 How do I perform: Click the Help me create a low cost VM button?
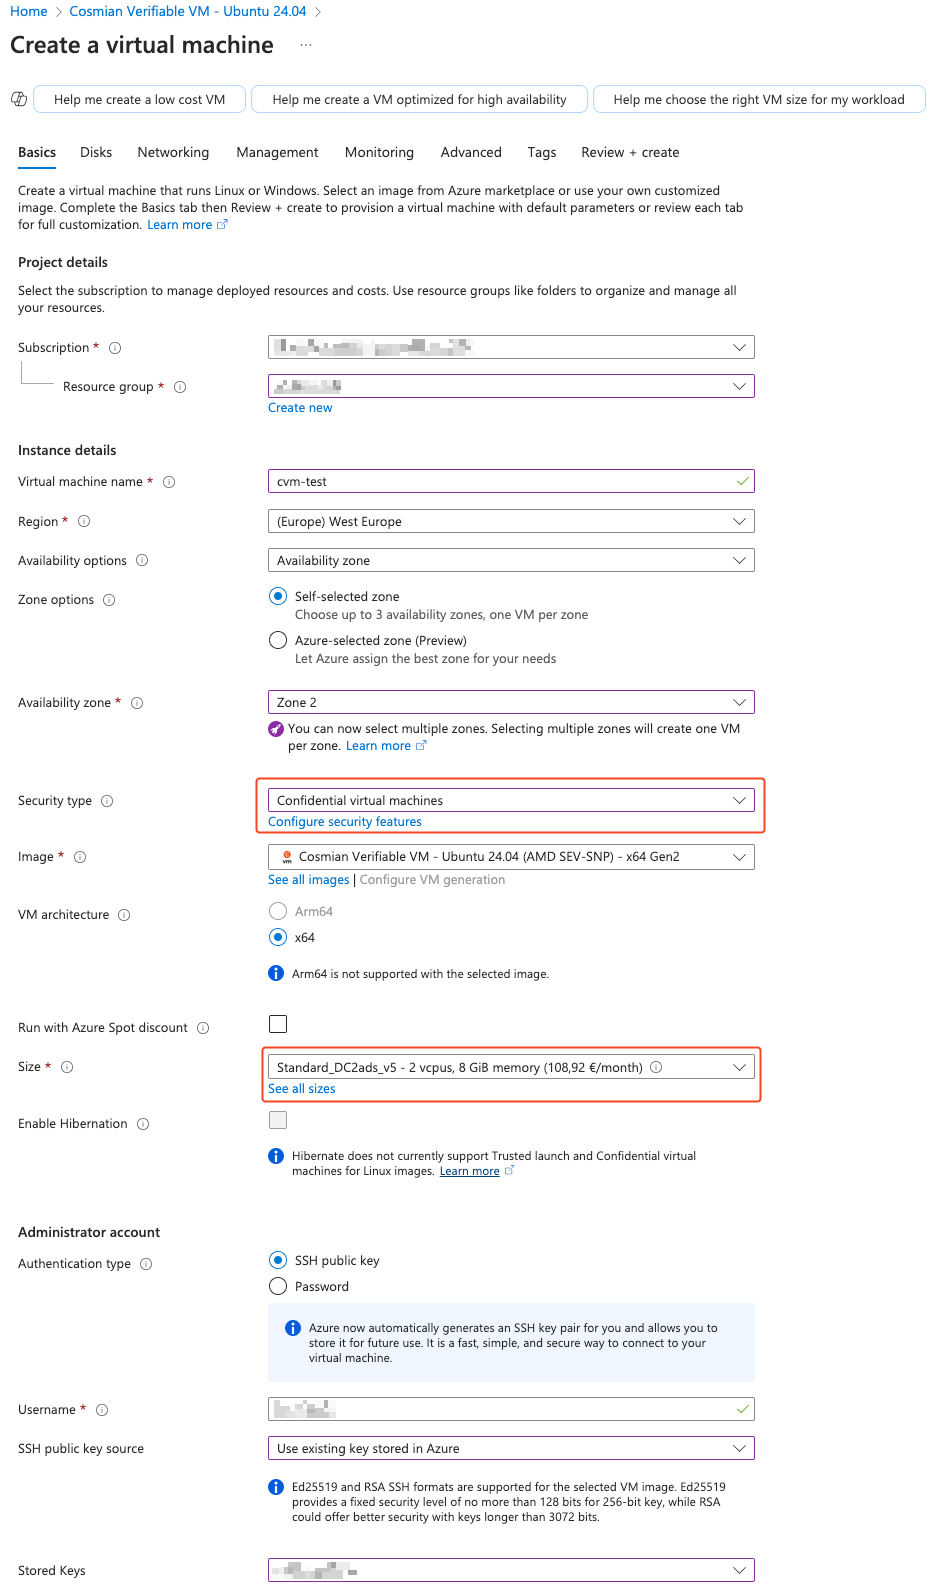click(139, 99)
